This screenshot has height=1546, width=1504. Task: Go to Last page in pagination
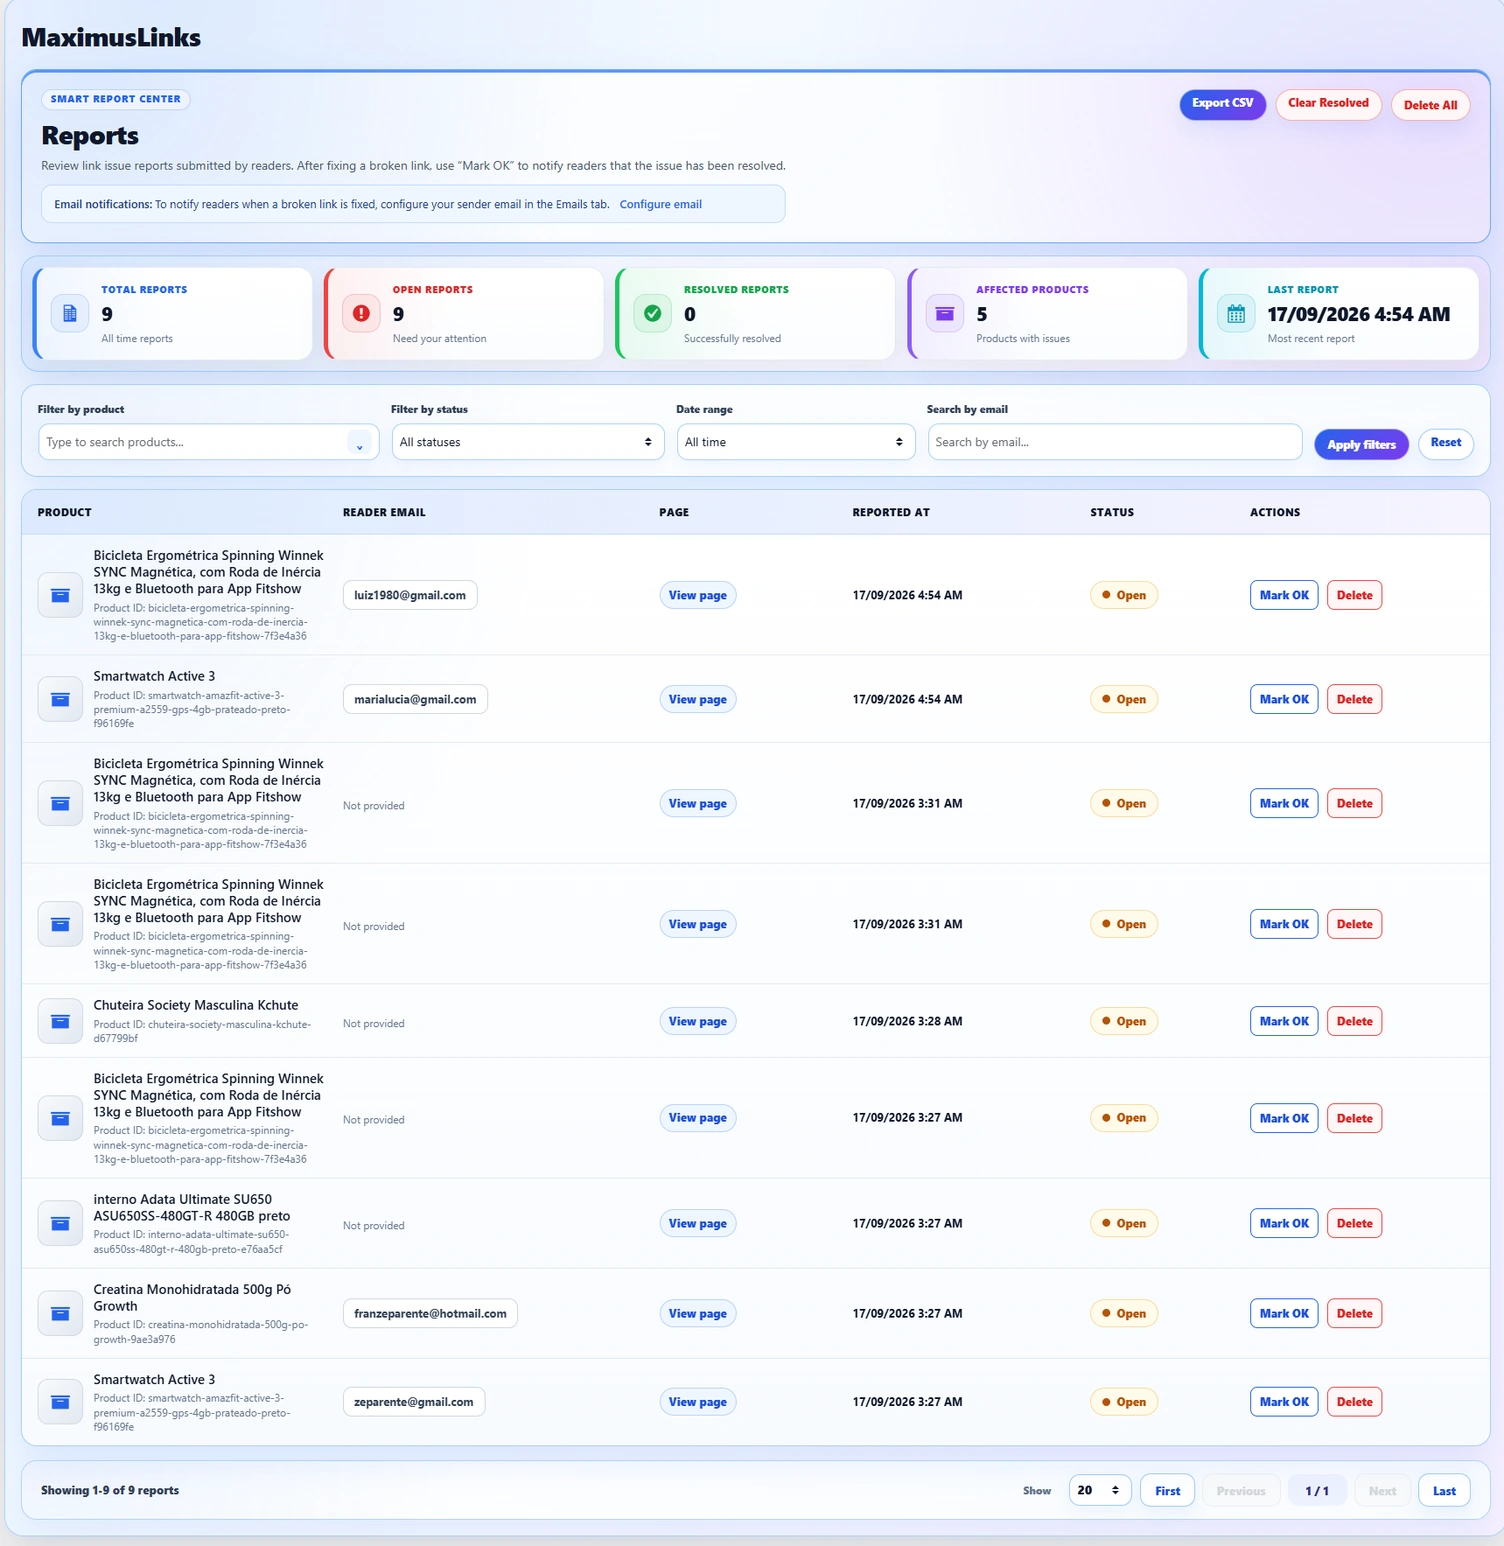(x=1444, y=1490)
